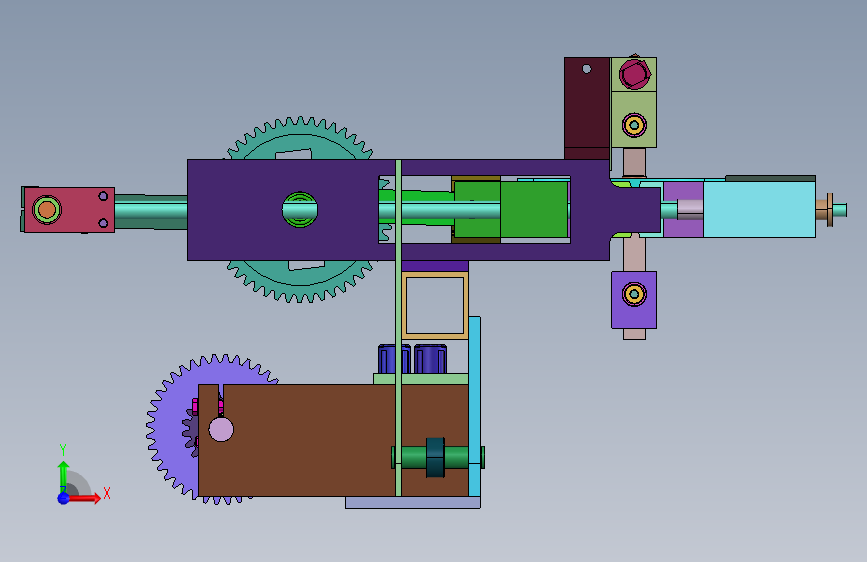867x562 pixels.
Task: Select the lavender base plate at the bottom
Action: point(413,502)
